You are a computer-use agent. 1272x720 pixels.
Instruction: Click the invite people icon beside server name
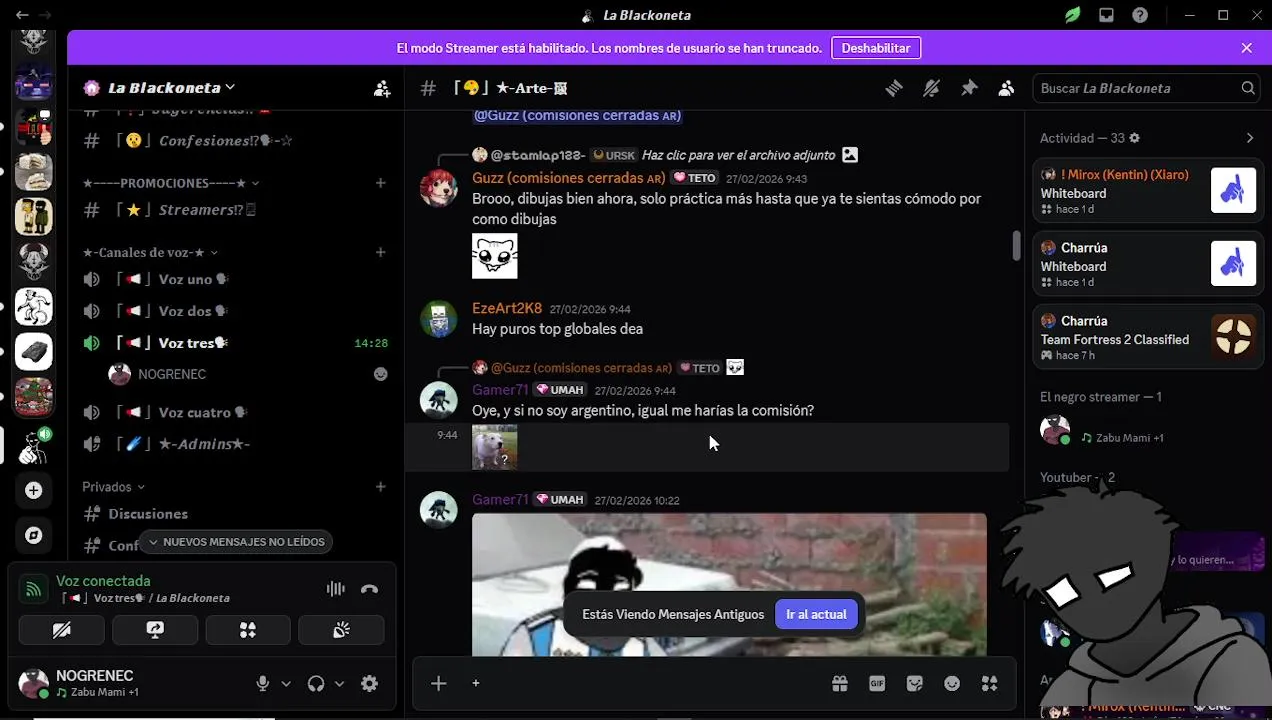(382, 88)
